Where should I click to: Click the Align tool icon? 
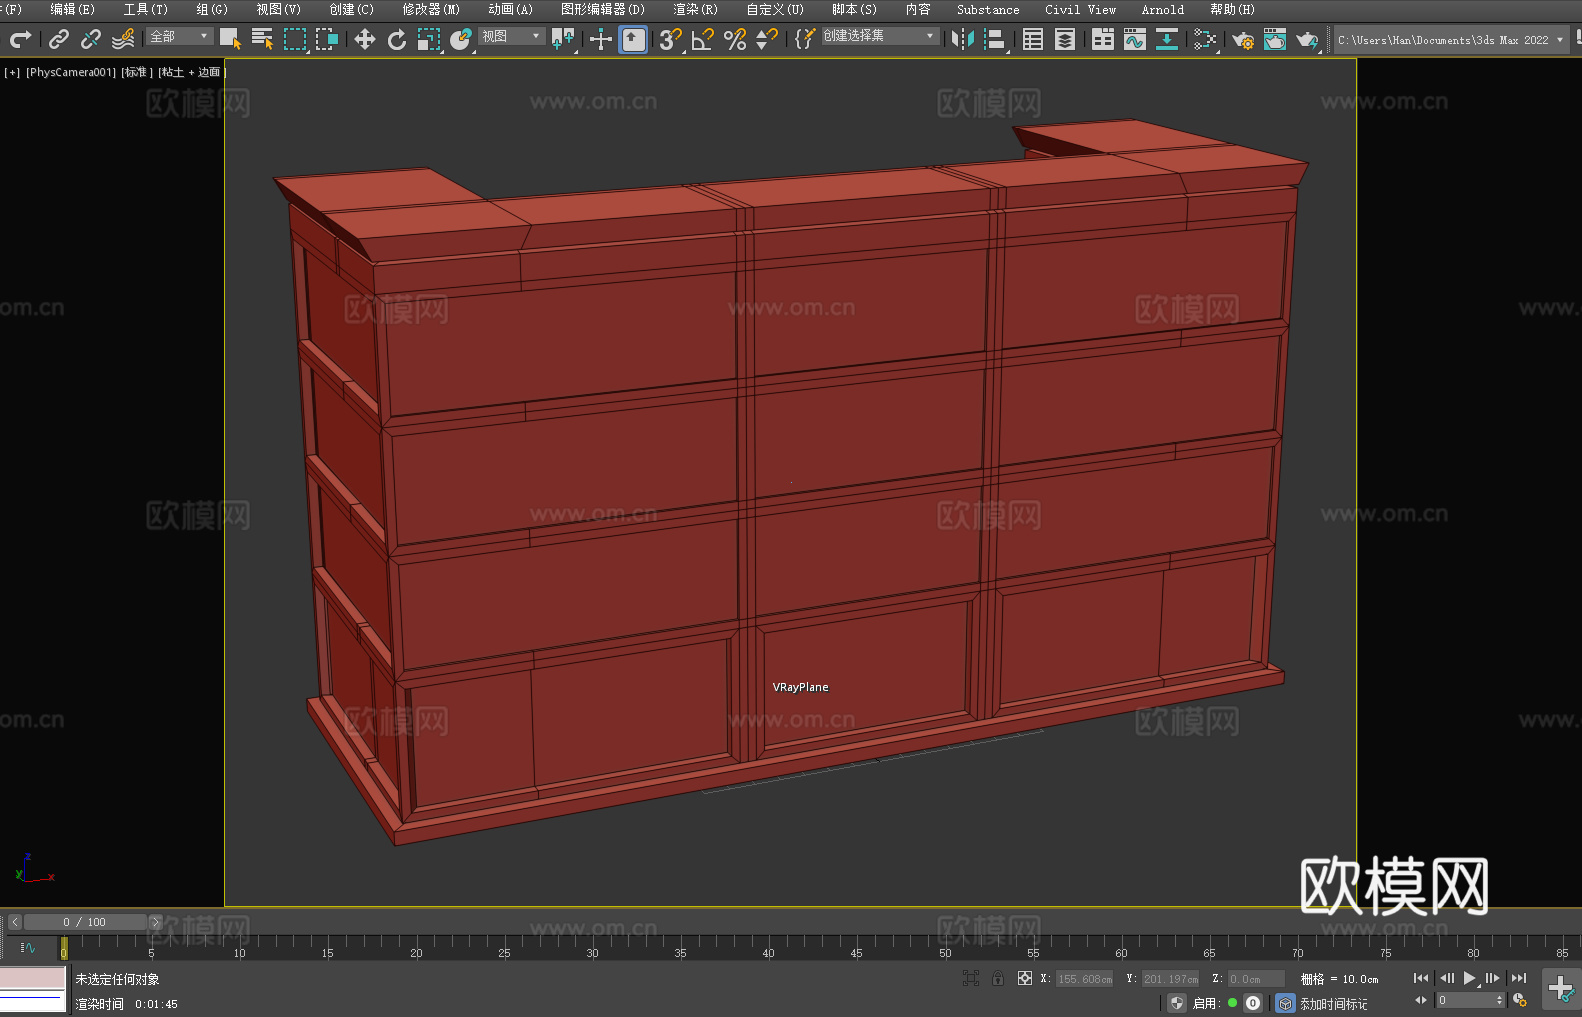[995, 39]
